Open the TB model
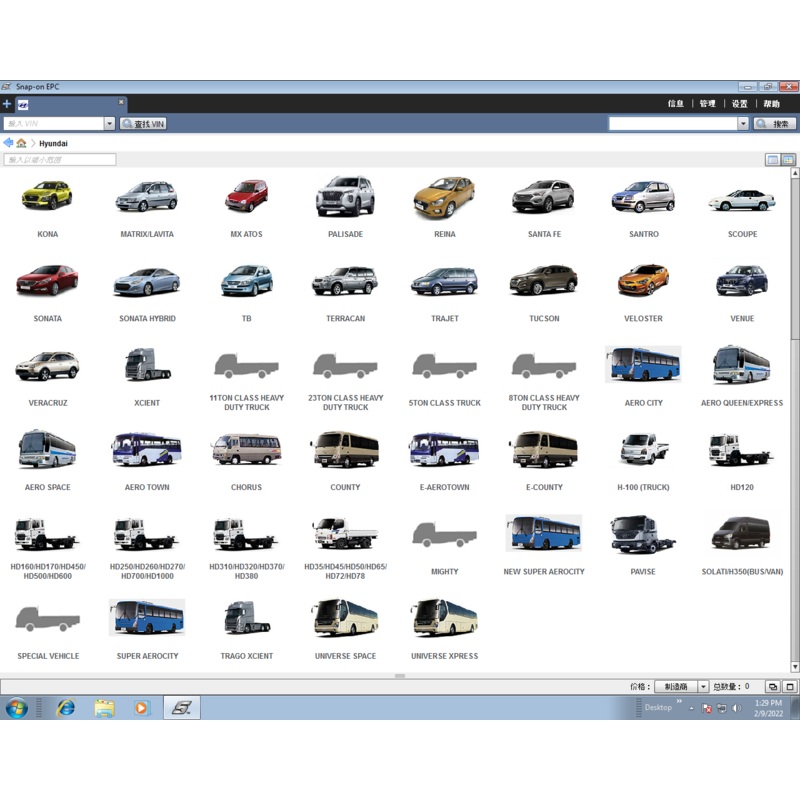The image size is (800, 800). pyautogui.click(x=246, y=280)
